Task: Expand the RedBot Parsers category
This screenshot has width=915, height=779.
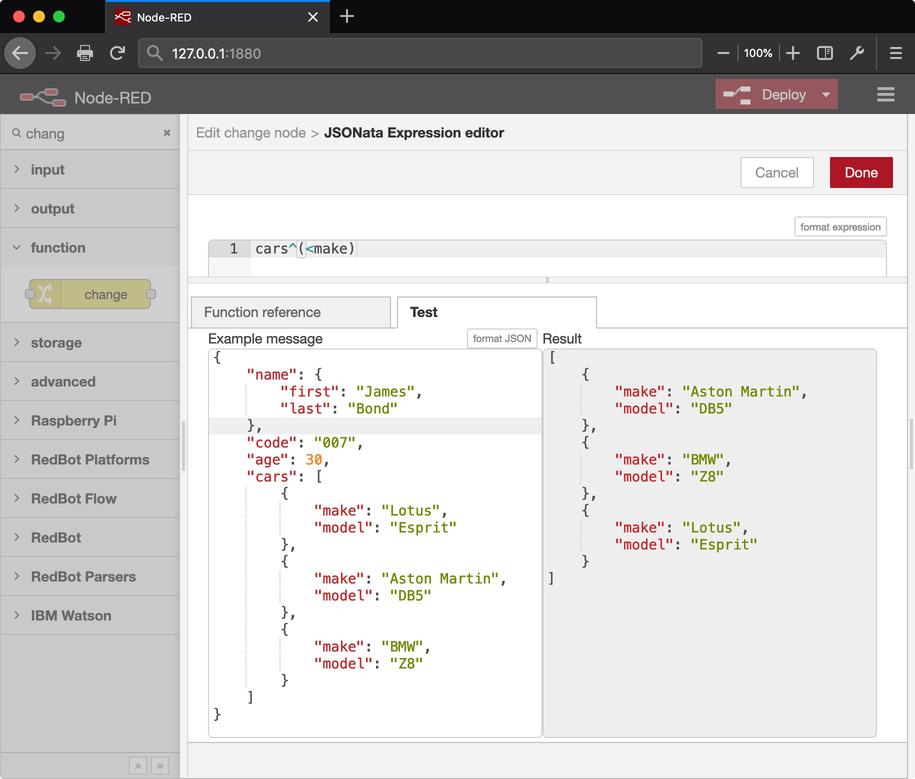Action: tap(90, 577)
